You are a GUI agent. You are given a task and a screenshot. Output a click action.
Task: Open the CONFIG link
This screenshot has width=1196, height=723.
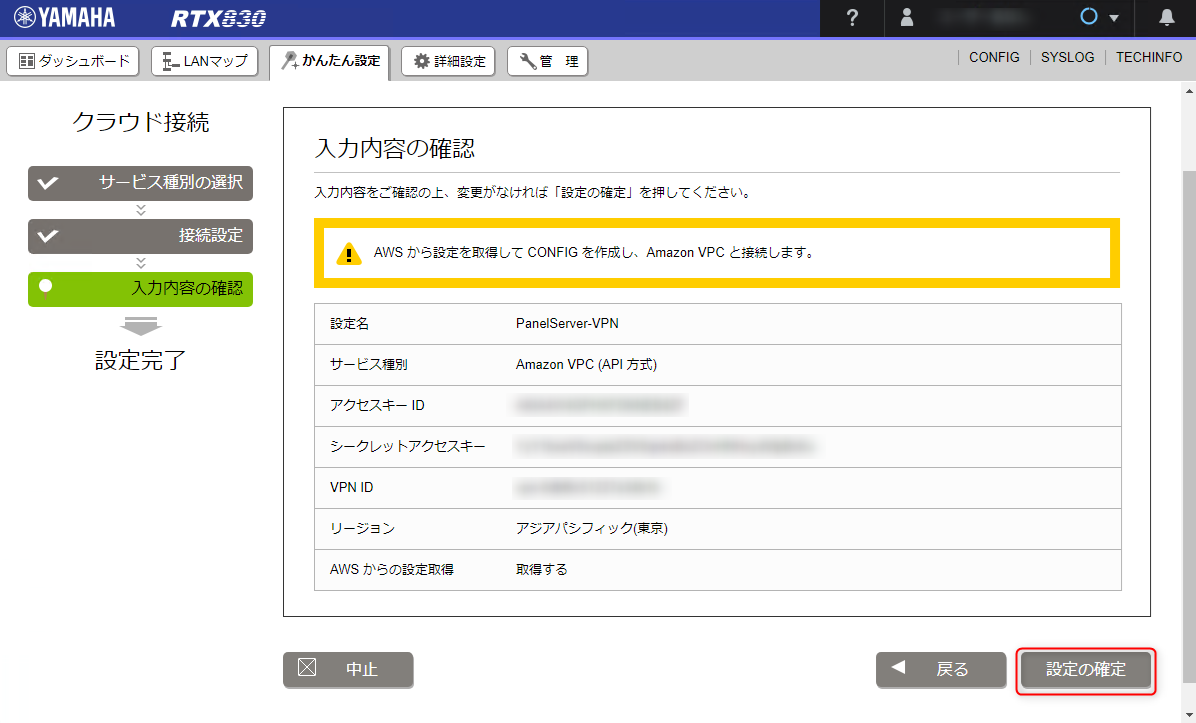click(994, 58)
